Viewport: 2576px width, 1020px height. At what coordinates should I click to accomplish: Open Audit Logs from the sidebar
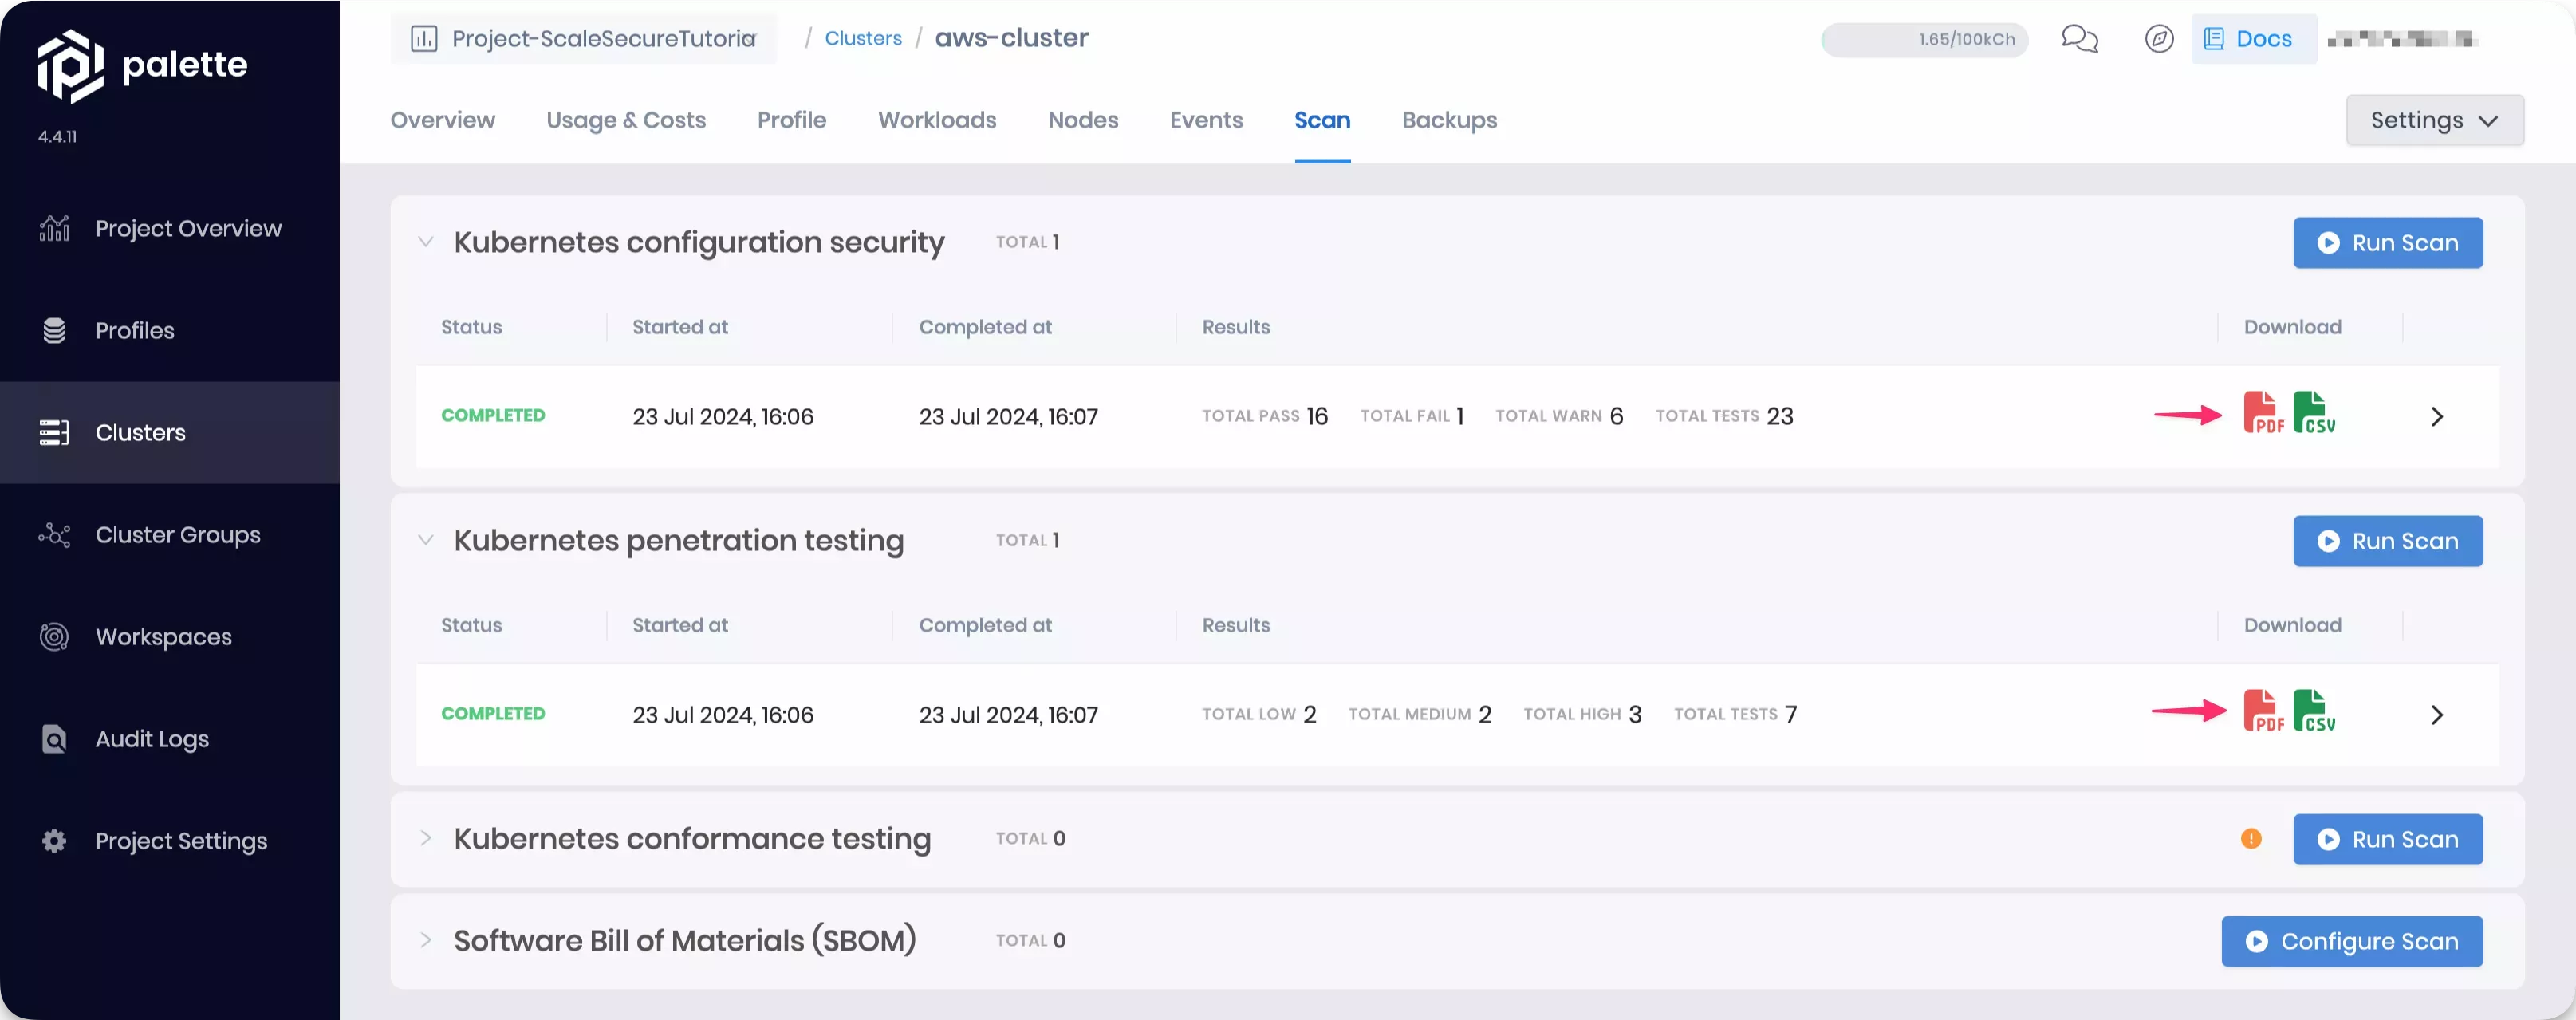(x=152, y=738)
